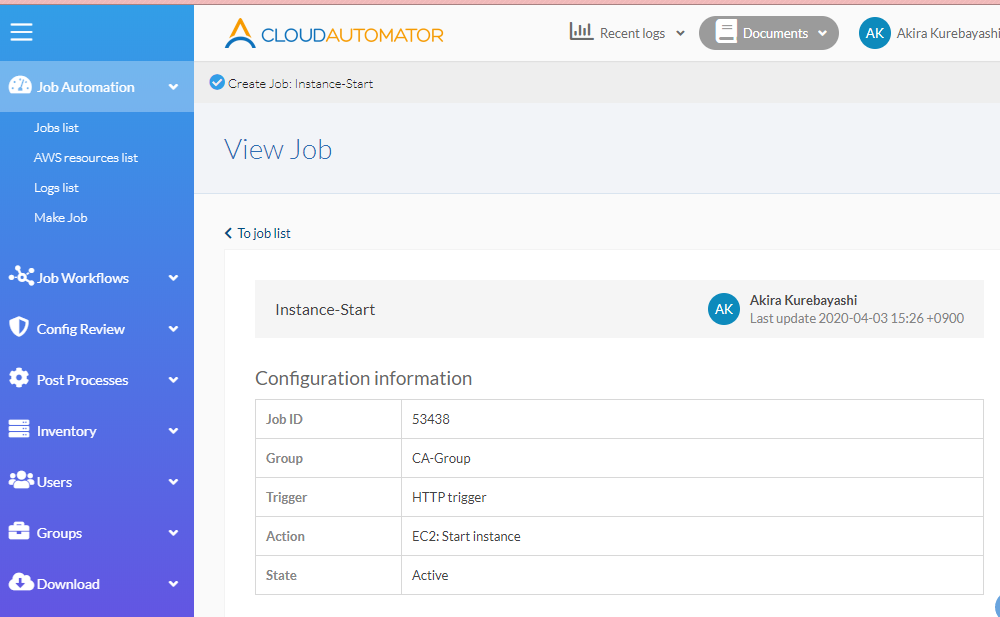Select the Job Workflows menu label
This screenshot has height=617, width=1000.
83,278
